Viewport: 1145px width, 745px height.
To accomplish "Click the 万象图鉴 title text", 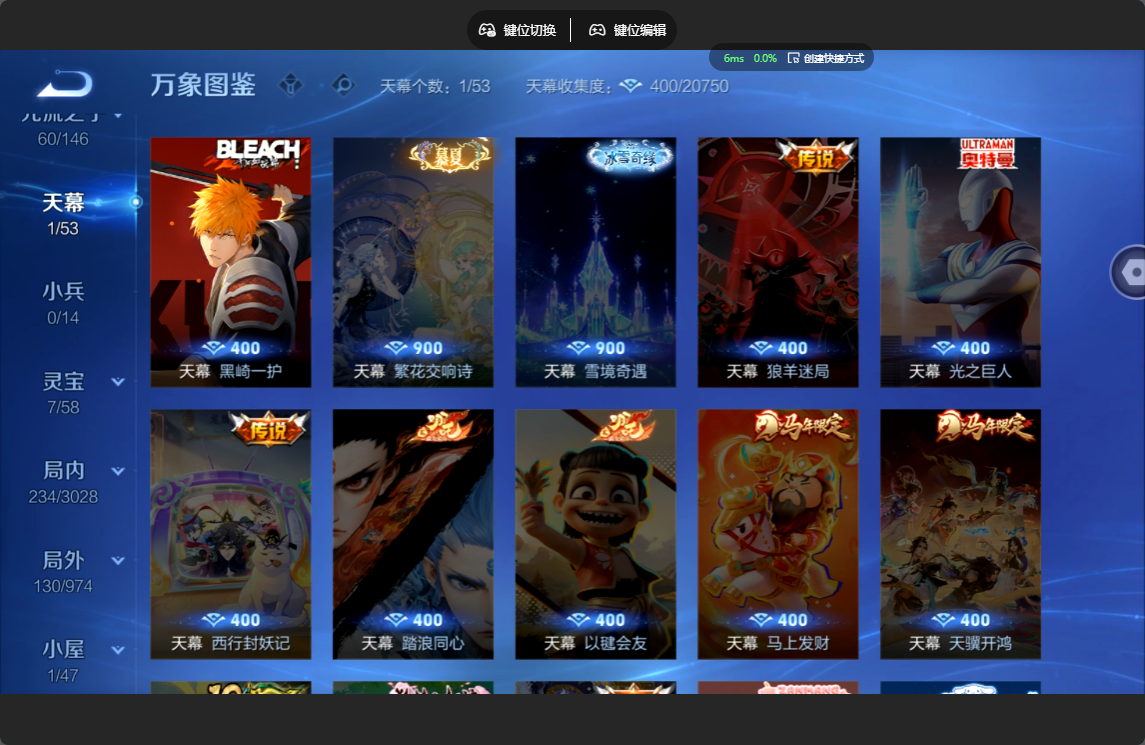I will coord(203,85).
